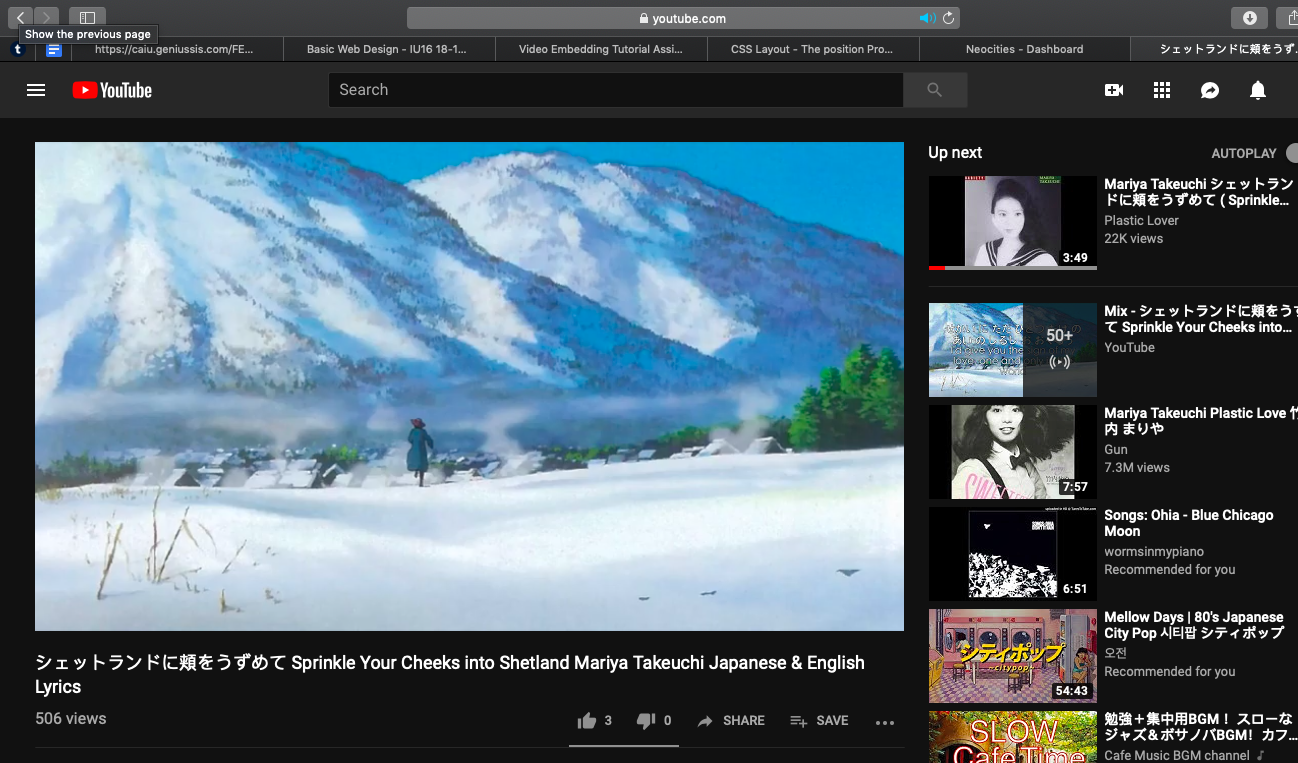1298x763 pixels.
Task: Click the SHARE button
Action: [731, 720]
